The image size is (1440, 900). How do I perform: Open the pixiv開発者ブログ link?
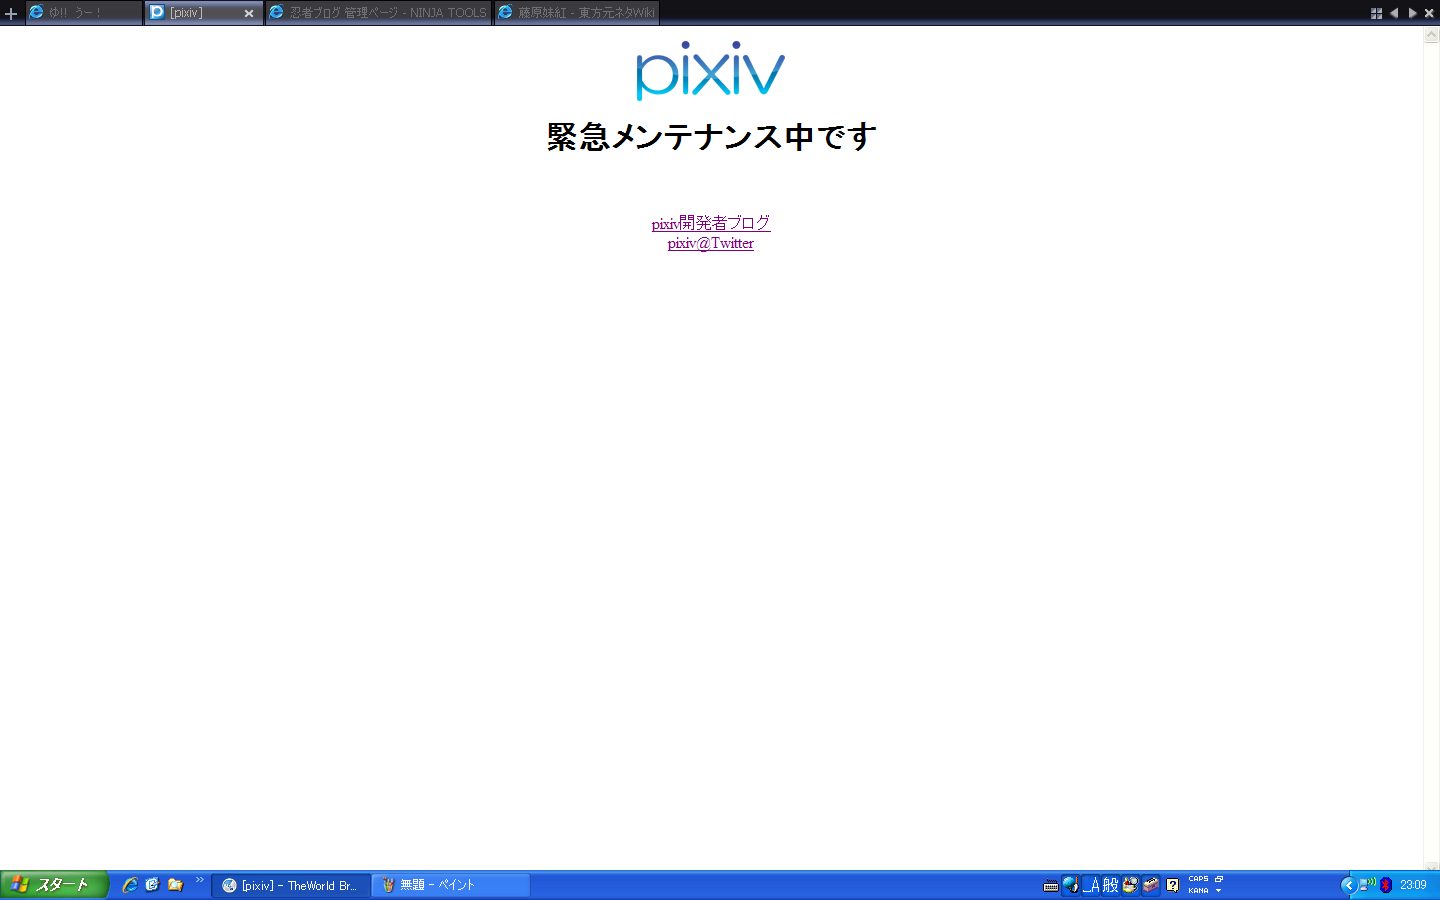click(x=711, y=223)
